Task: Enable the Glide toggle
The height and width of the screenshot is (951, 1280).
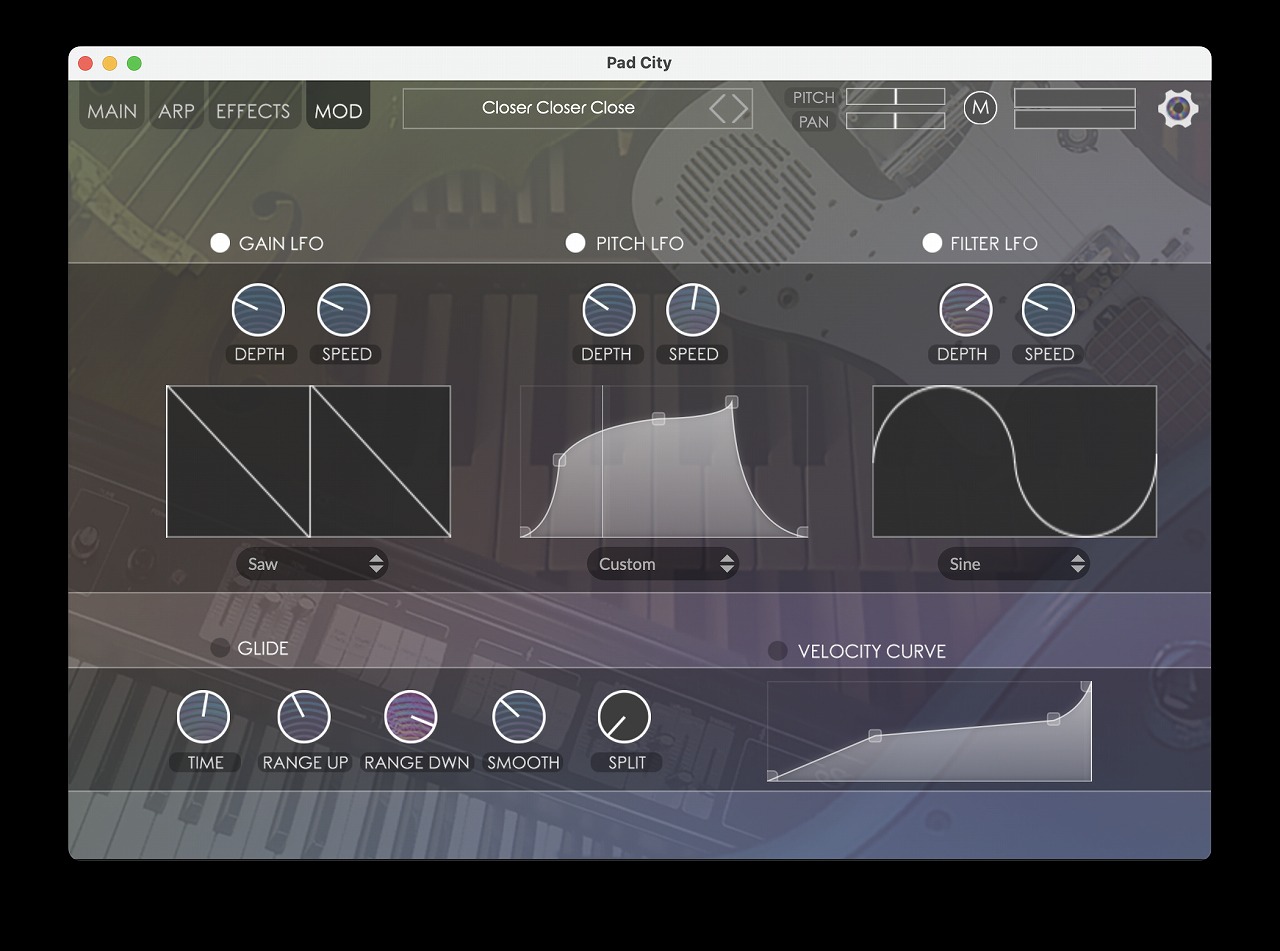Action: click(x=220, y=648)
